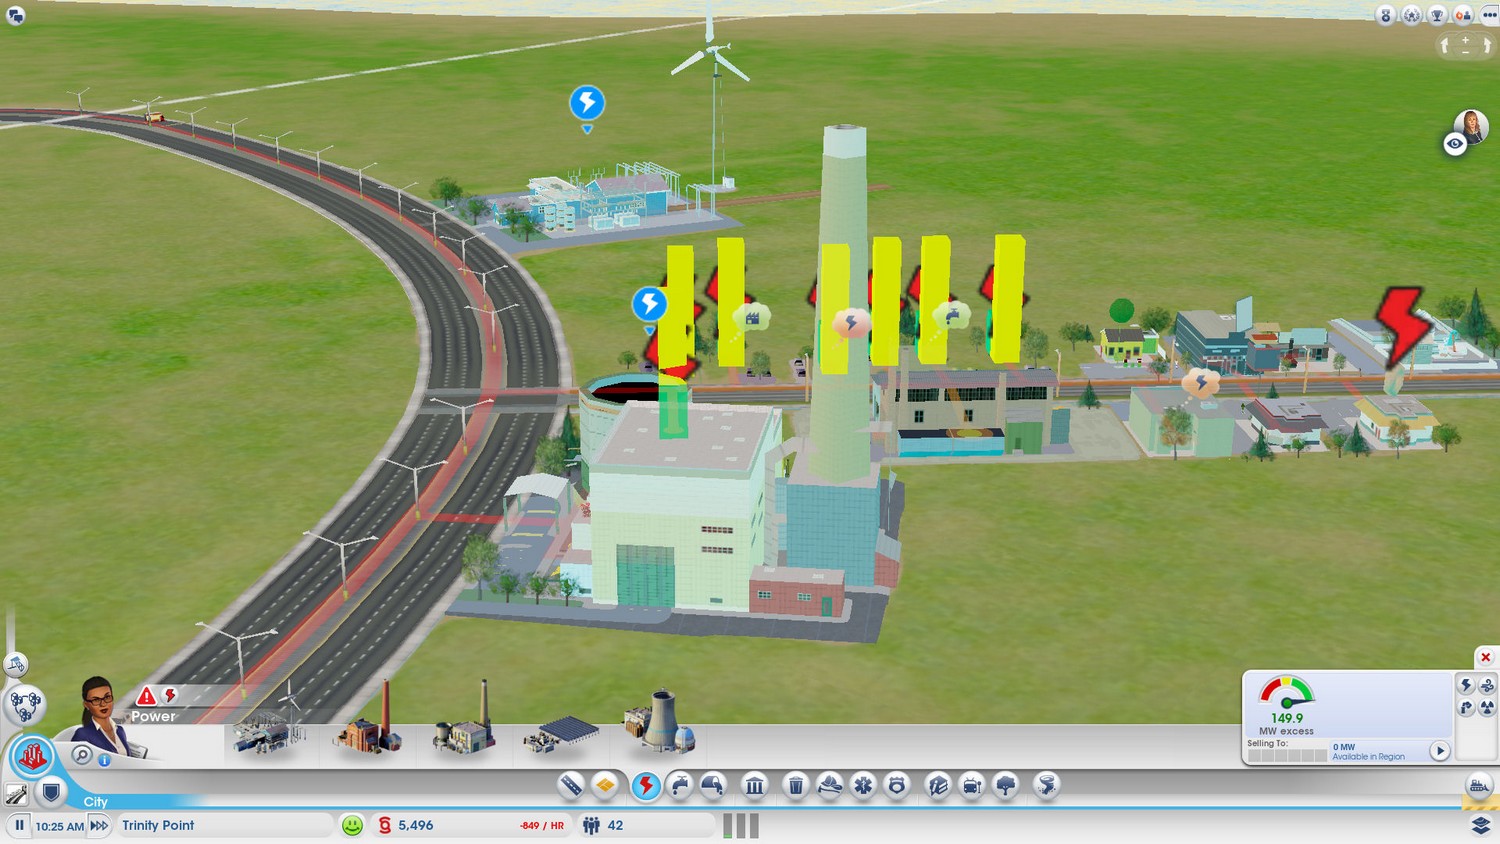Open the Education books menu
Image resolution: width=1500 pixels, height=844 pixels.
pyautogui.click(x=938, y=786)
